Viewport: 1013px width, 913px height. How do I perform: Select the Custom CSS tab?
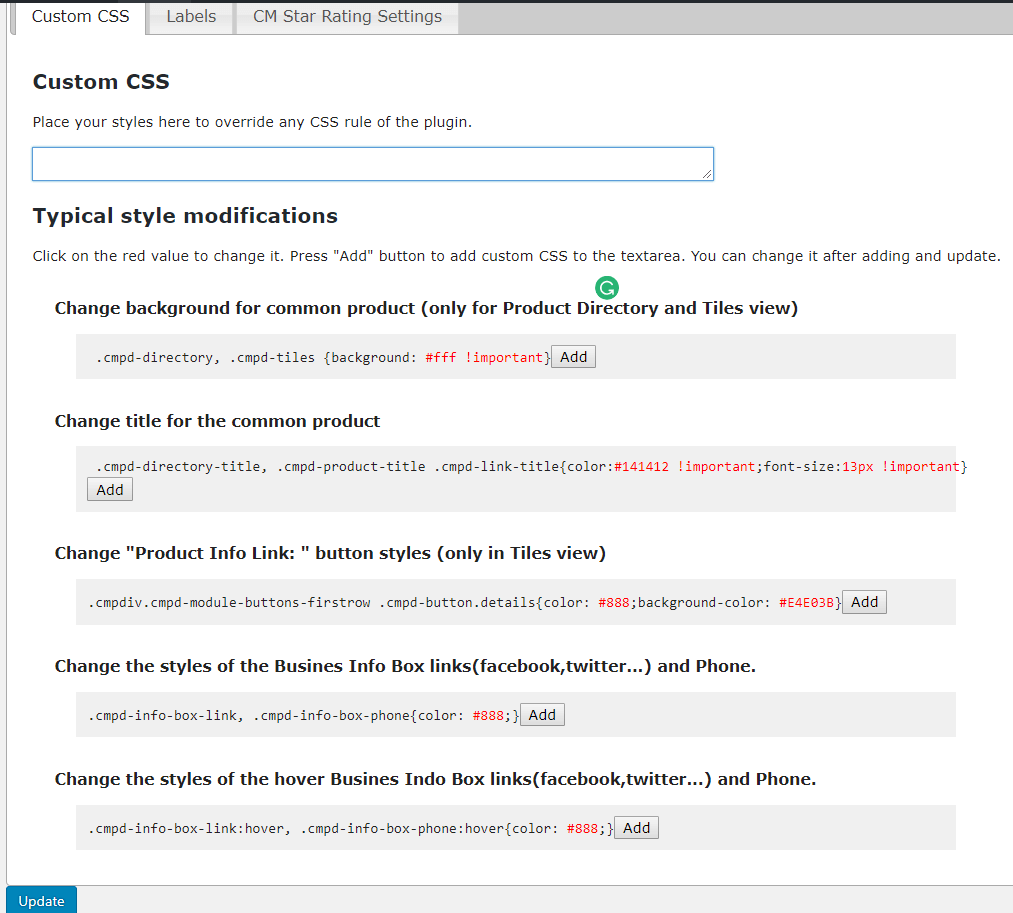pyautogui.click(x=80, y=17)
